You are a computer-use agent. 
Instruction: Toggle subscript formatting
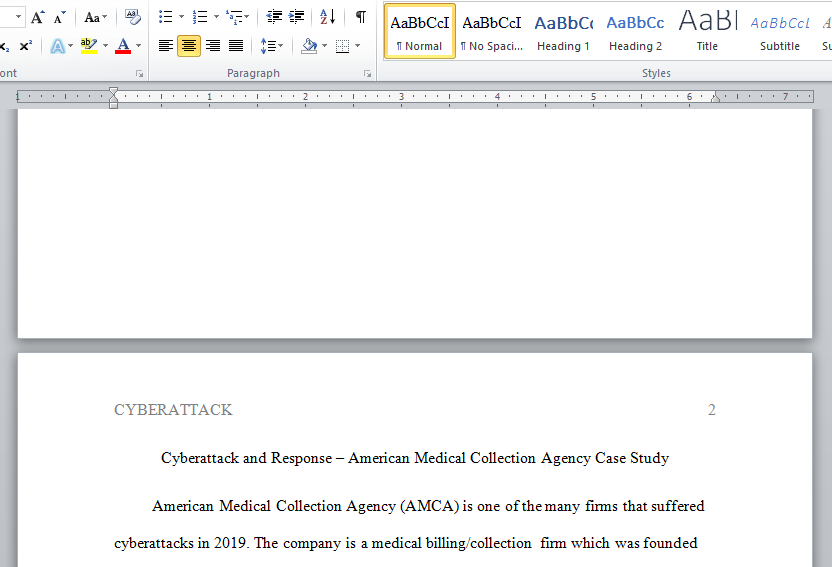click(x=5, y=46)
